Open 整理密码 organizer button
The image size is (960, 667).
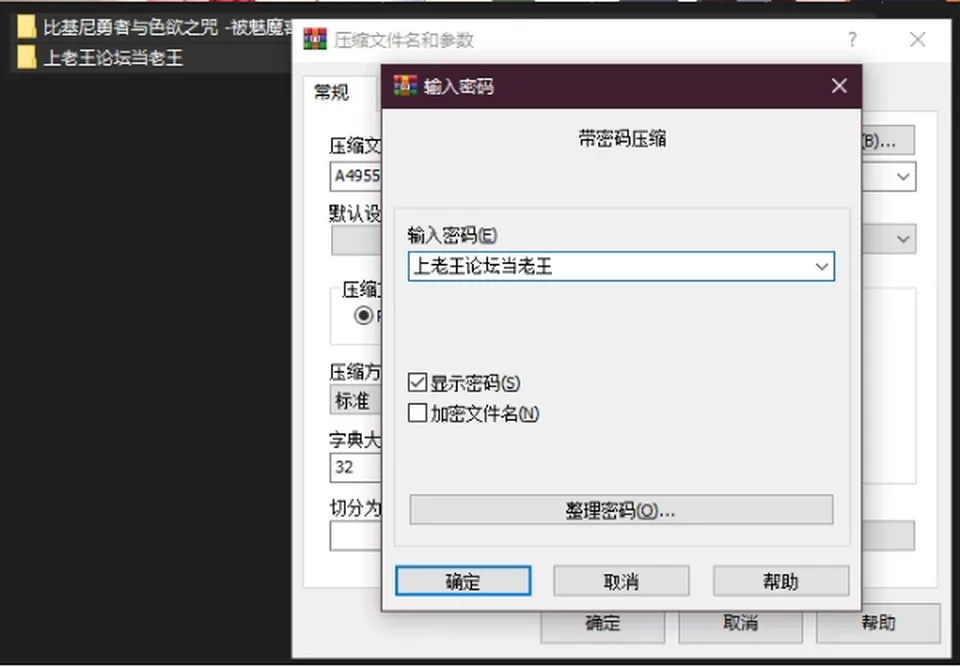621,510
